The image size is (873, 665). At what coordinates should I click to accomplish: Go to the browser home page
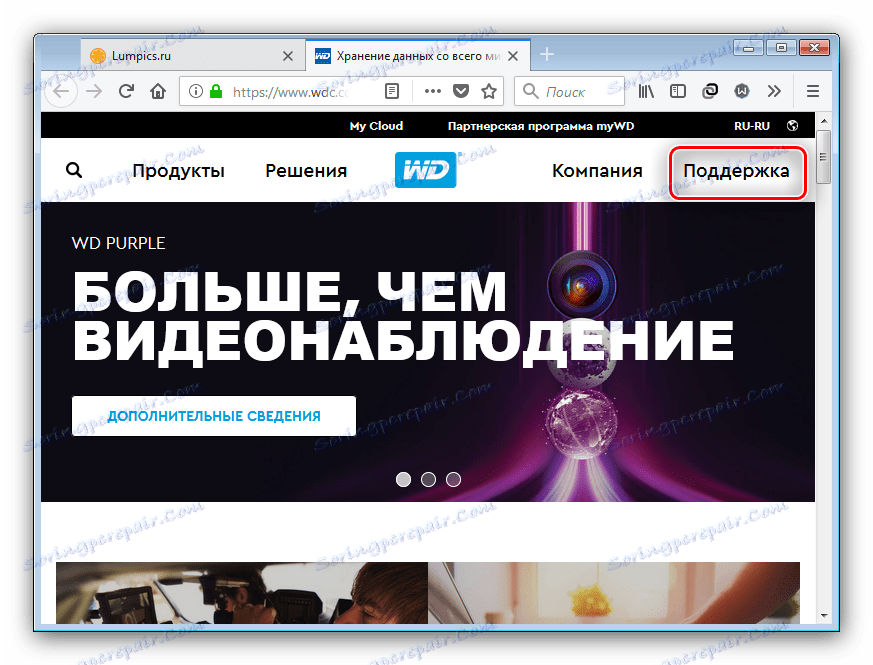158,91
